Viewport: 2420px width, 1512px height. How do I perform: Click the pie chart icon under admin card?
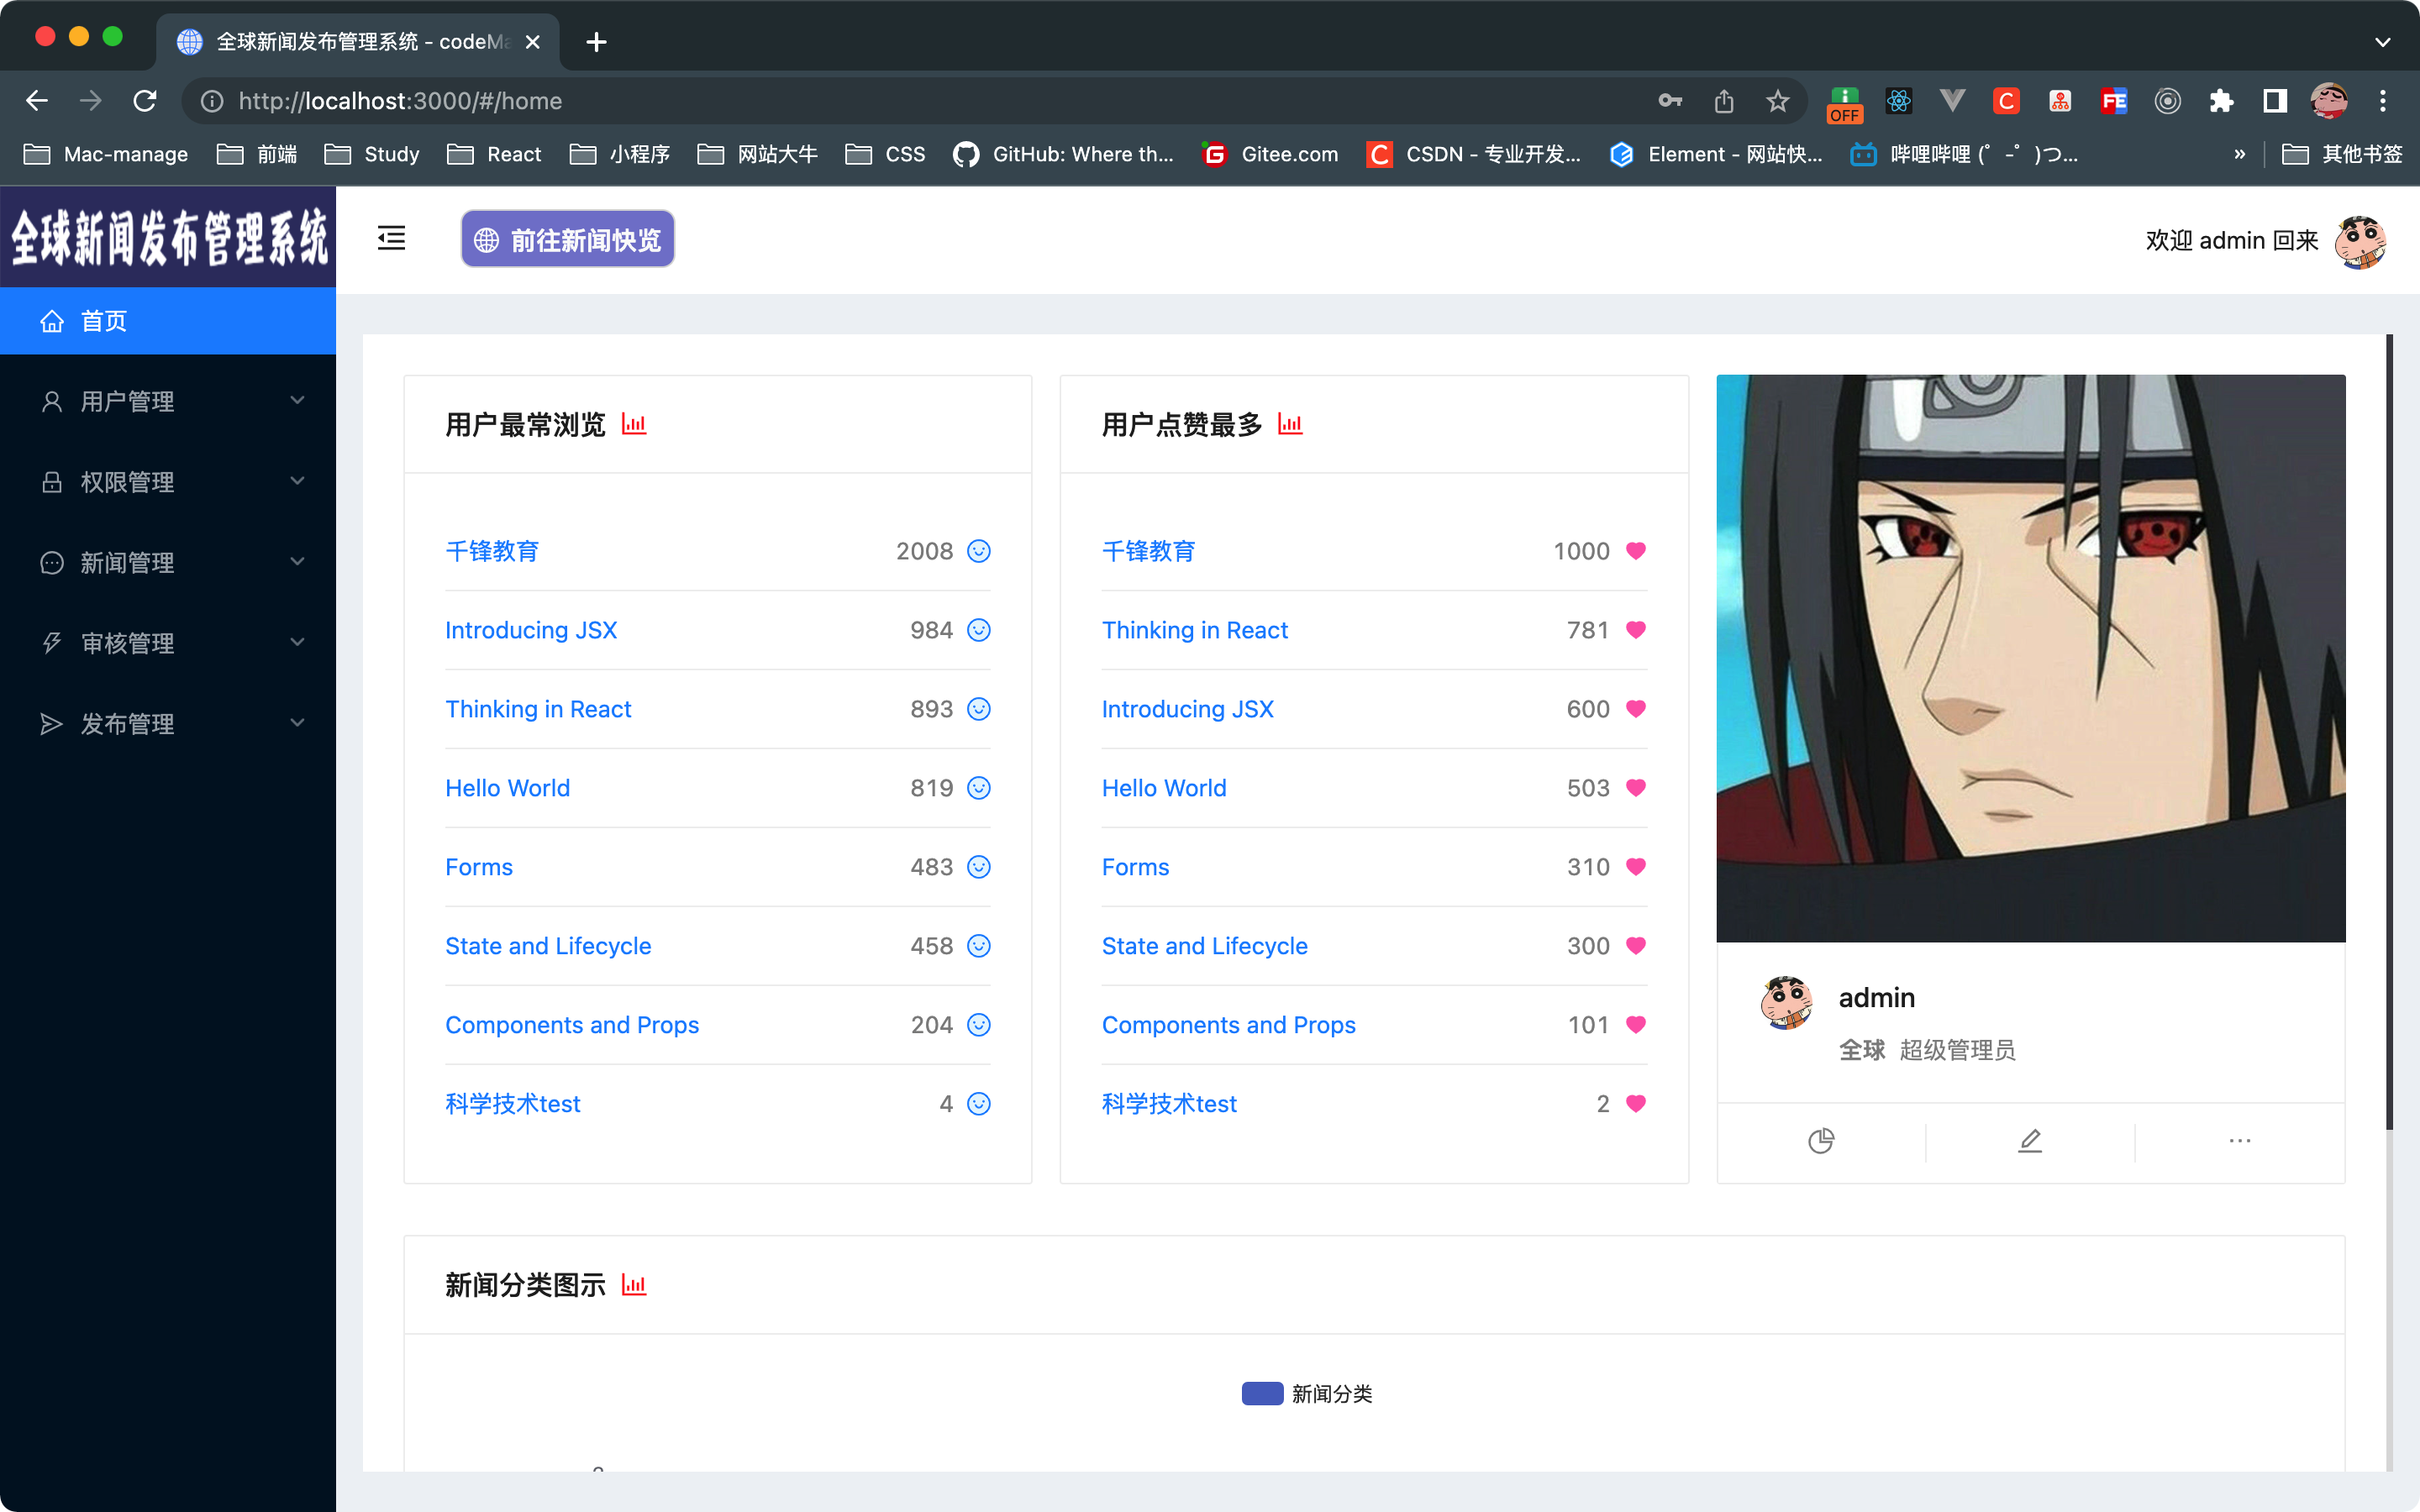coord(1821,1141)
